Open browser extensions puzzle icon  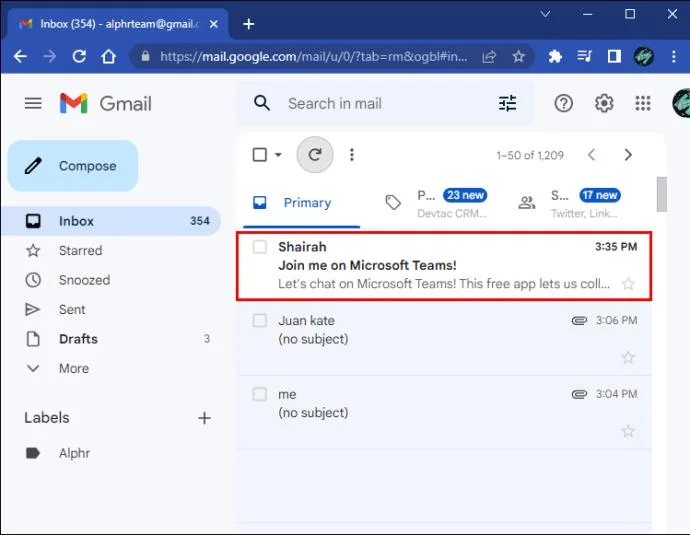pyautogui.click(x=555, y=56)
